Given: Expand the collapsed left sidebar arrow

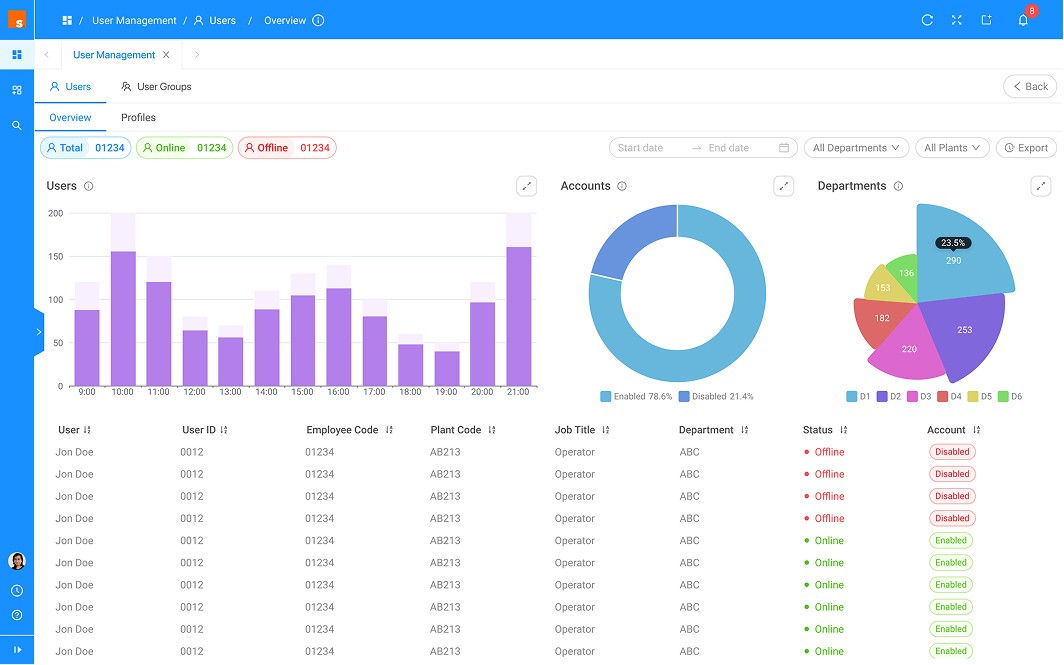Looking at the screenshot, I should point(39,332).
